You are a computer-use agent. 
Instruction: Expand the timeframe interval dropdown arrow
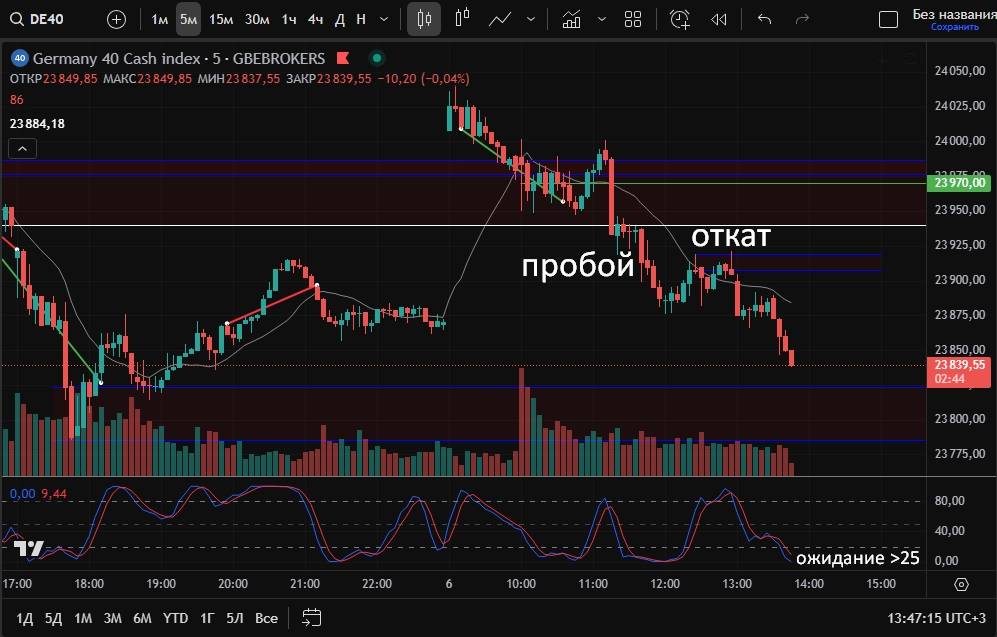384,19
